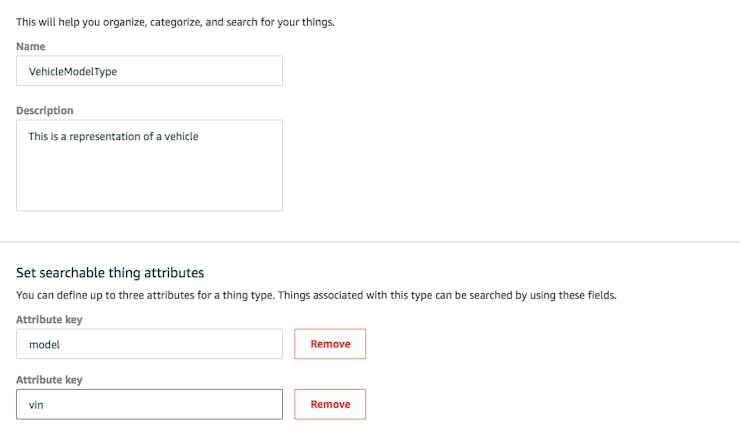
Task: Click the organize, categorize, and search help text
Action: tap(175, 22)
